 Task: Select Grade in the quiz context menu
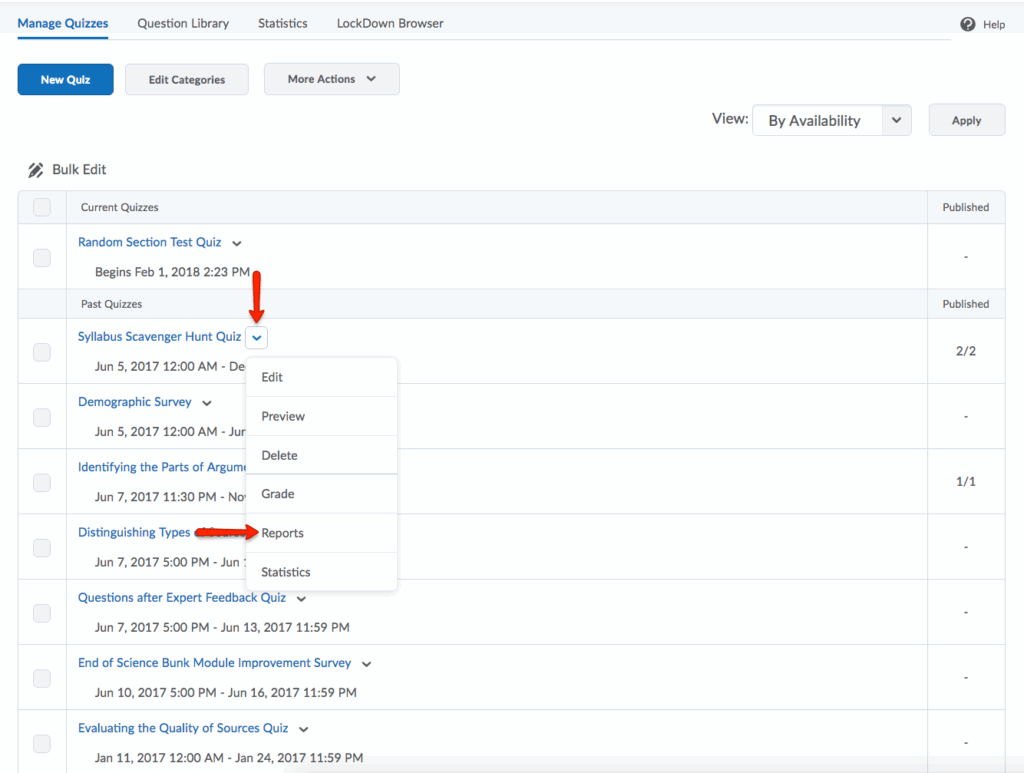278,494
